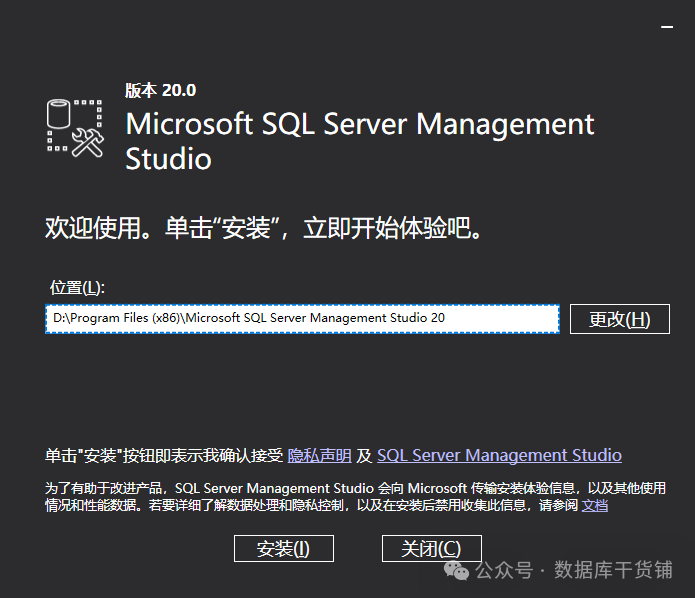695x598 pixels.
Task: Start installation with the 安装(I) button
Action: [283, 548]
